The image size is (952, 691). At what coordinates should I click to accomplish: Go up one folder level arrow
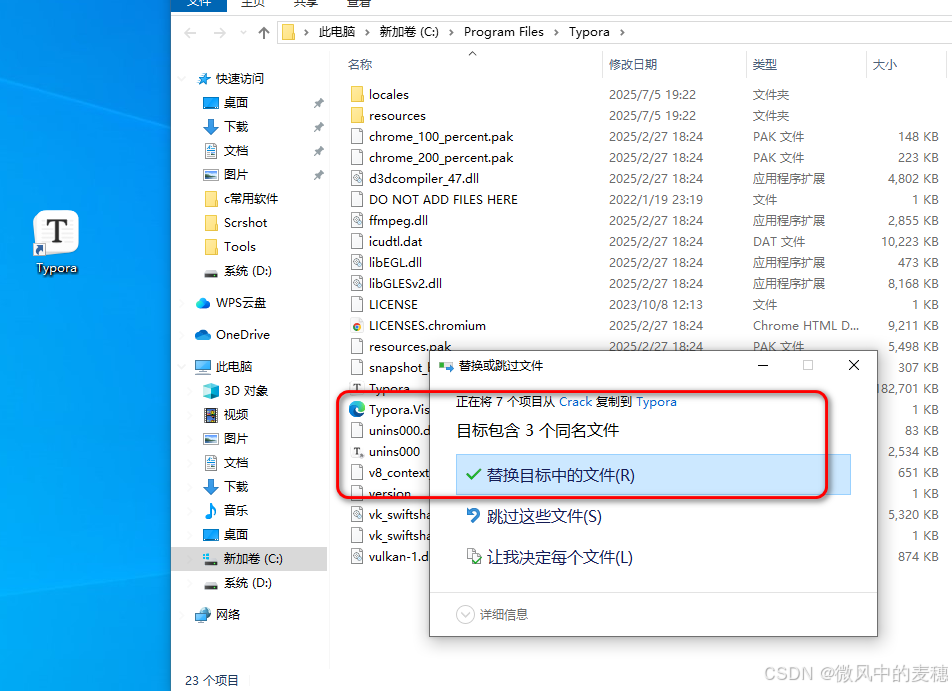pos(264,33)
